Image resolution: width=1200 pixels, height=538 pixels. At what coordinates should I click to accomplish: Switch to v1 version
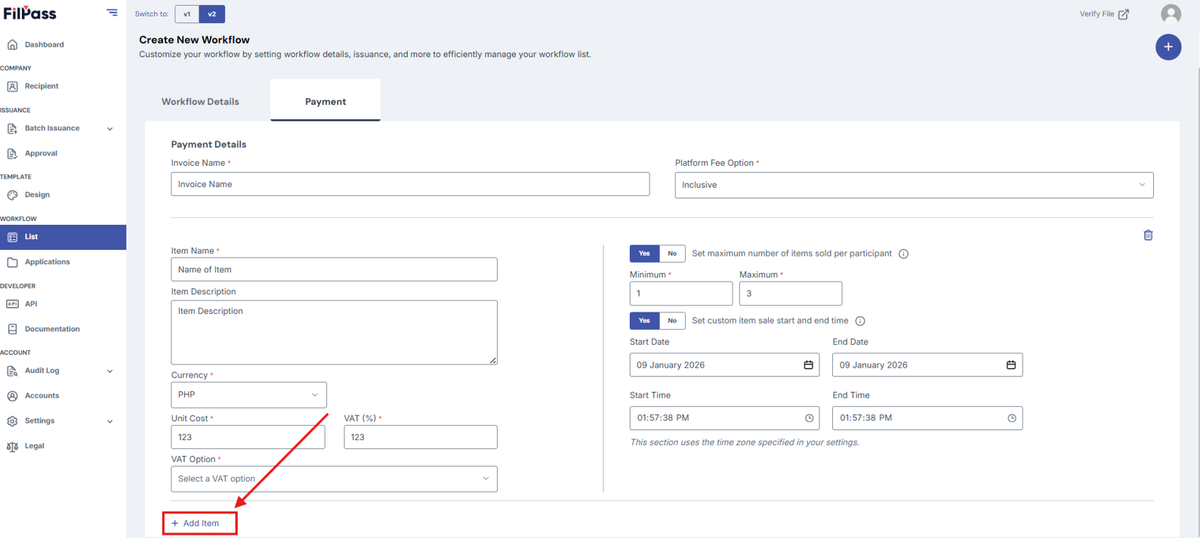point(187,14)
